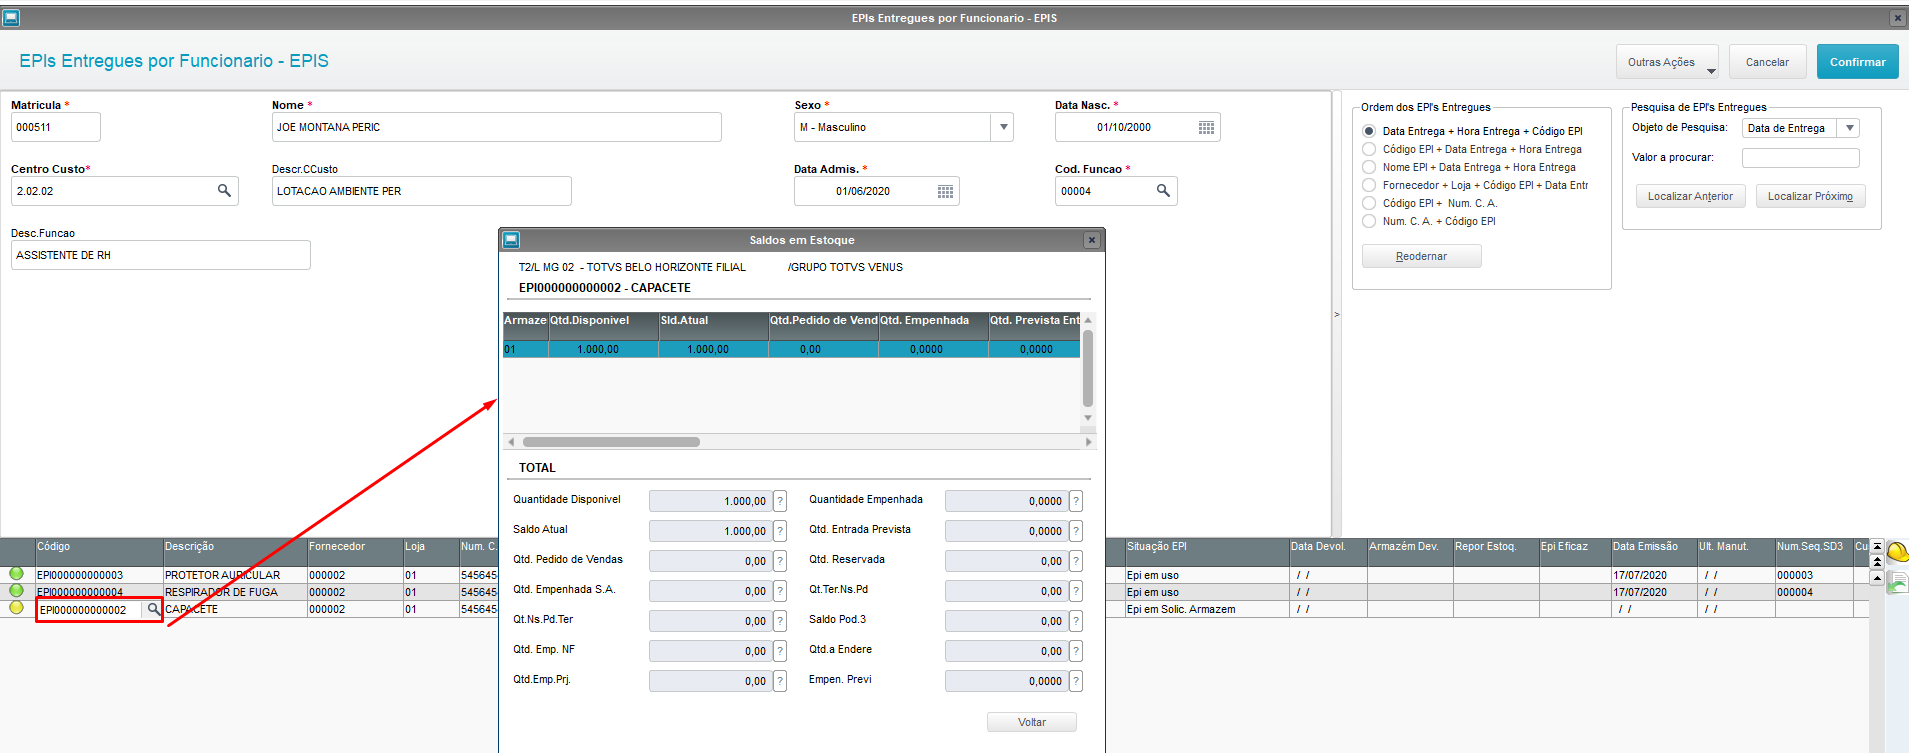
Task: Click help icon beside Qt.Ter.Ns.Pd
Action: [x=1076, y=591]
